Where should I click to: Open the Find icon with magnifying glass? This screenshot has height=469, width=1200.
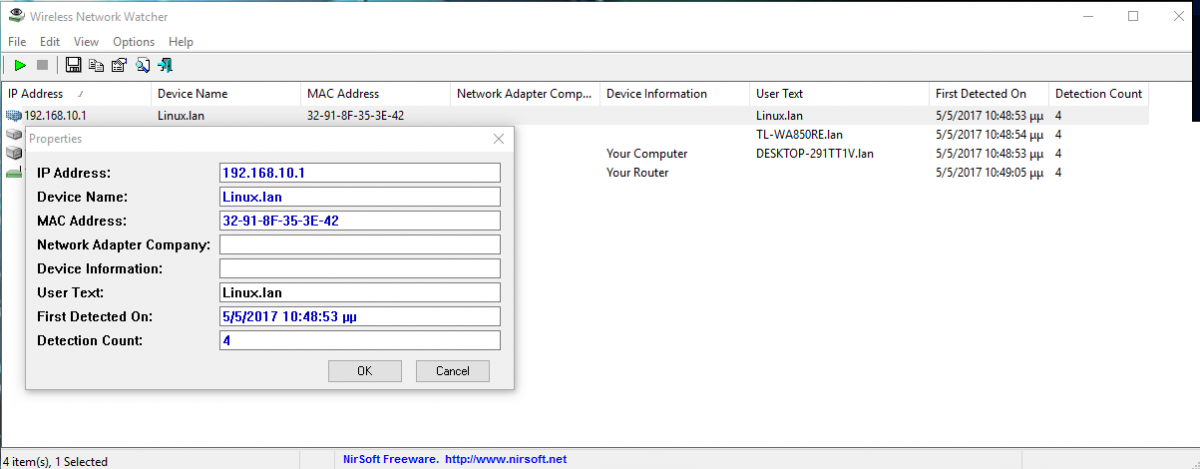(x=142, y=65)
